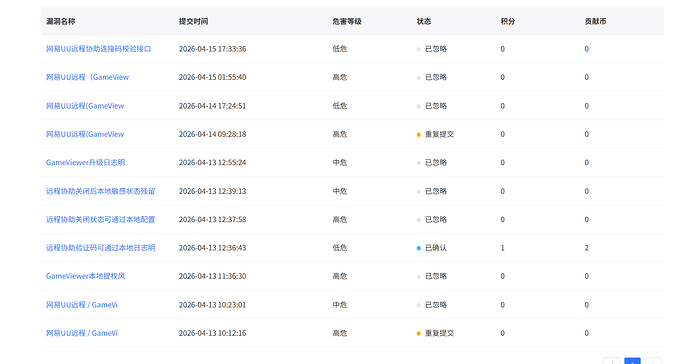690x364 pixels.
Task: Select the timestamp 2026-04-15 17:33:36
Action: pos(213,49)
